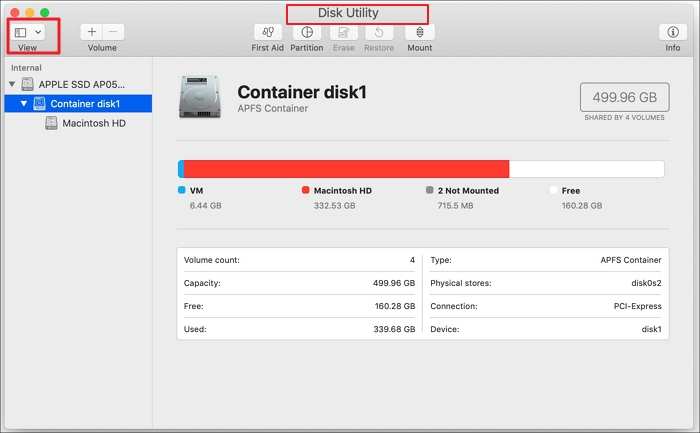Image resolution: width=700 pixels, height=433 pixels.
Task: Maximize the Disk Utility window
Action: pos(45,12)
